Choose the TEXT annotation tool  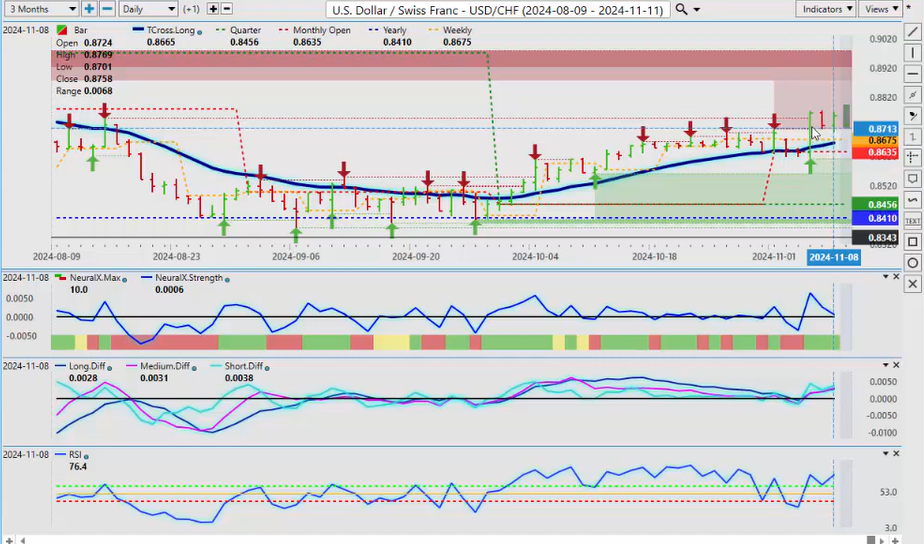click(x=912, y=220)
